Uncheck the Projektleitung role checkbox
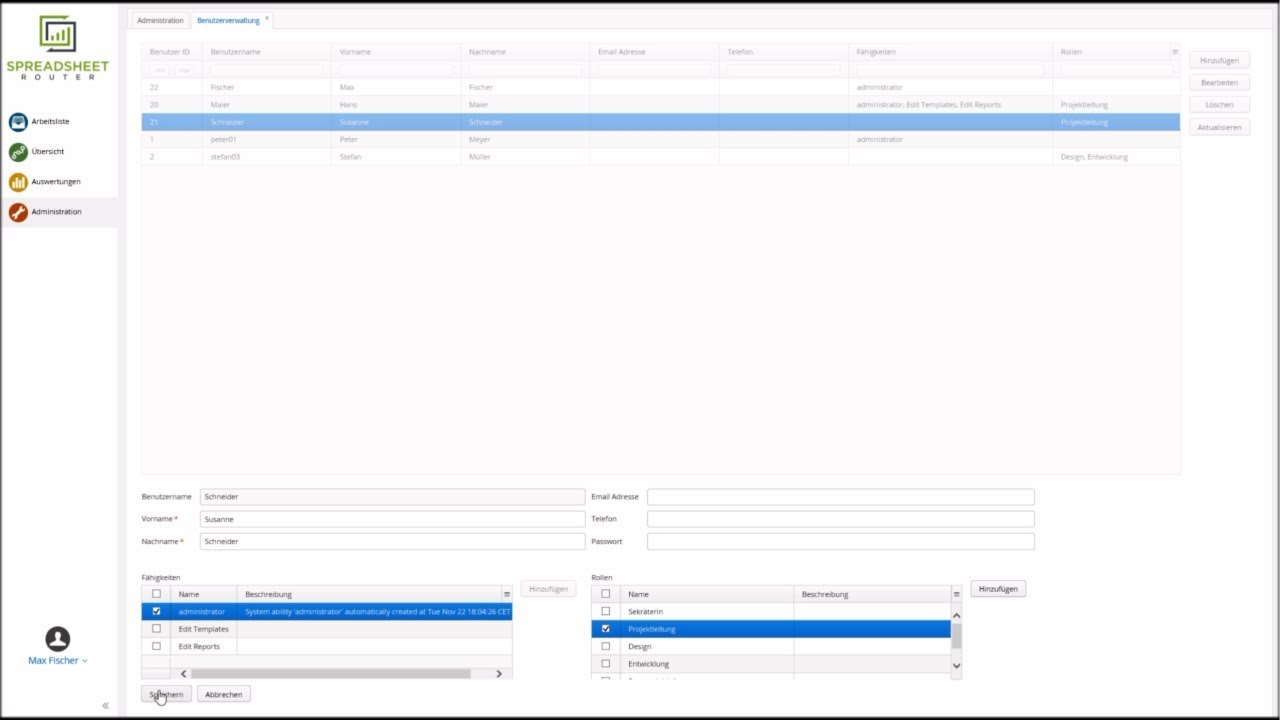1280x720 pixels. click(x=605, y=629)
